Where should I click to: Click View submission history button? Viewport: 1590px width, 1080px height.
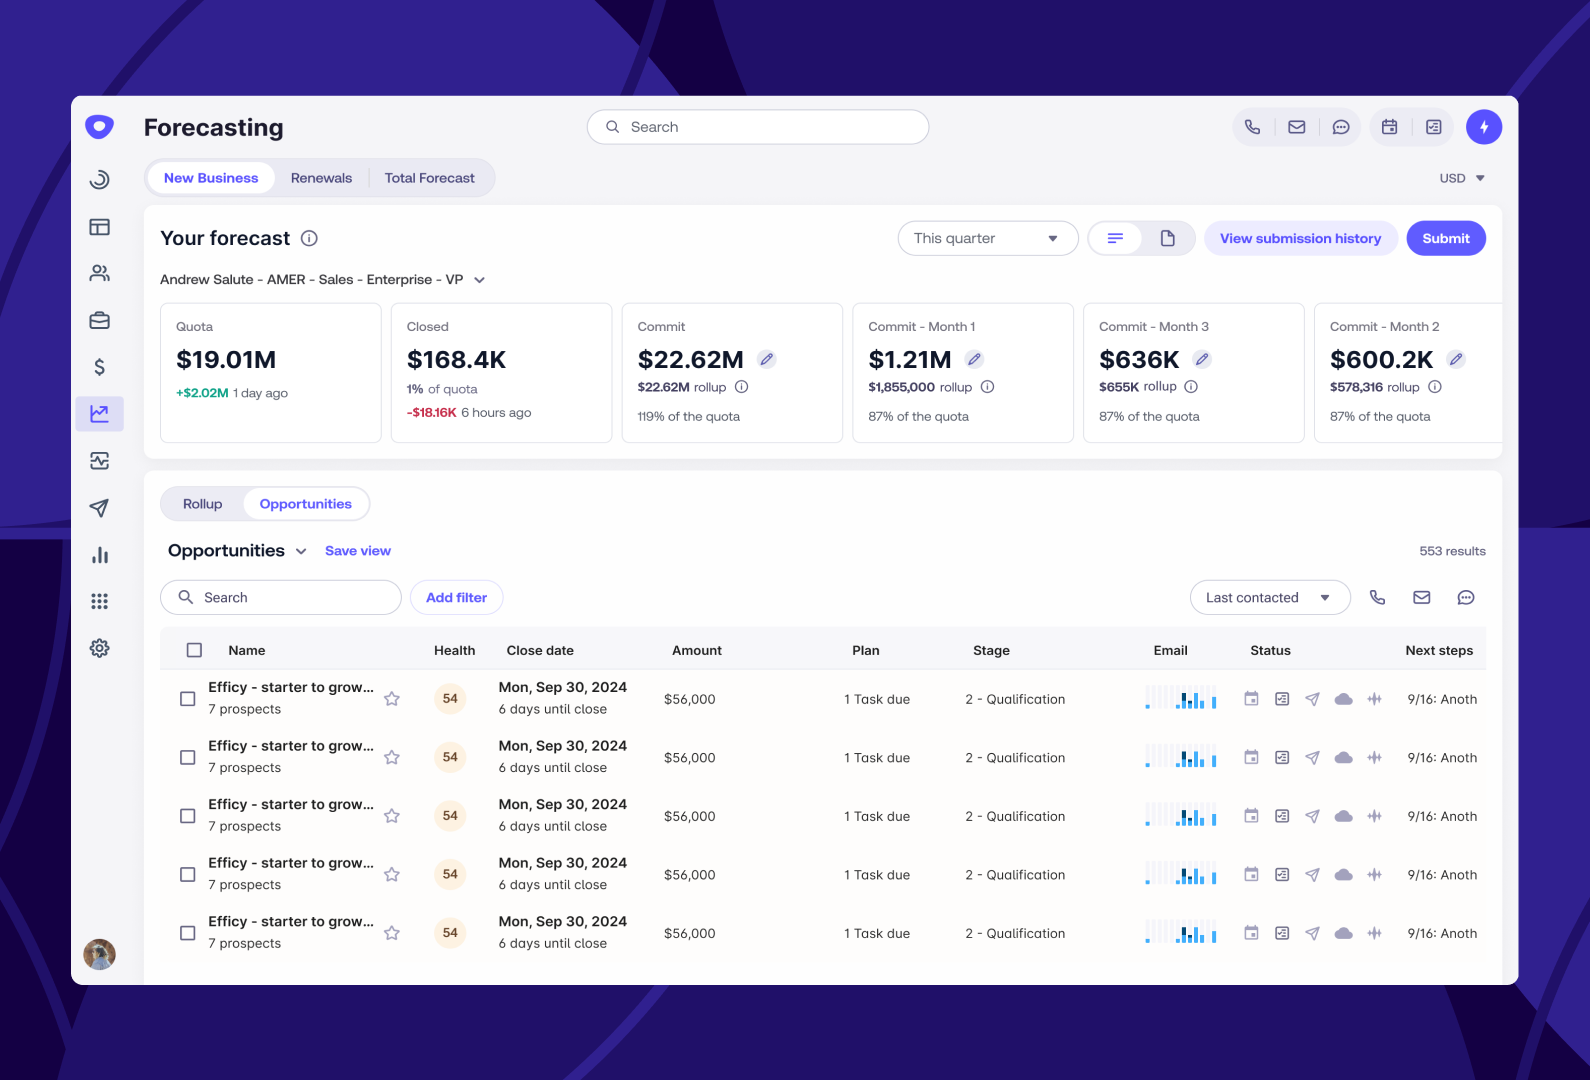pyautogui.click(x=1300, y=238)
